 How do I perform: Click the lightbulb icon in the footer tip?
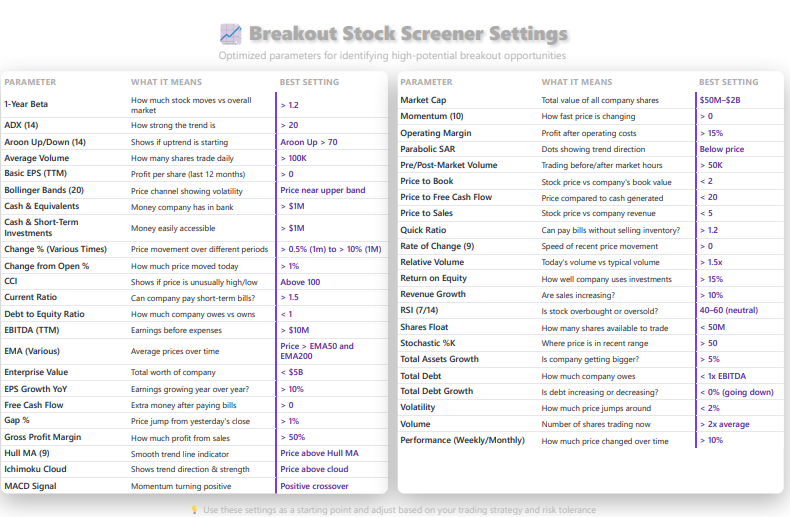[x=194, y=510]
